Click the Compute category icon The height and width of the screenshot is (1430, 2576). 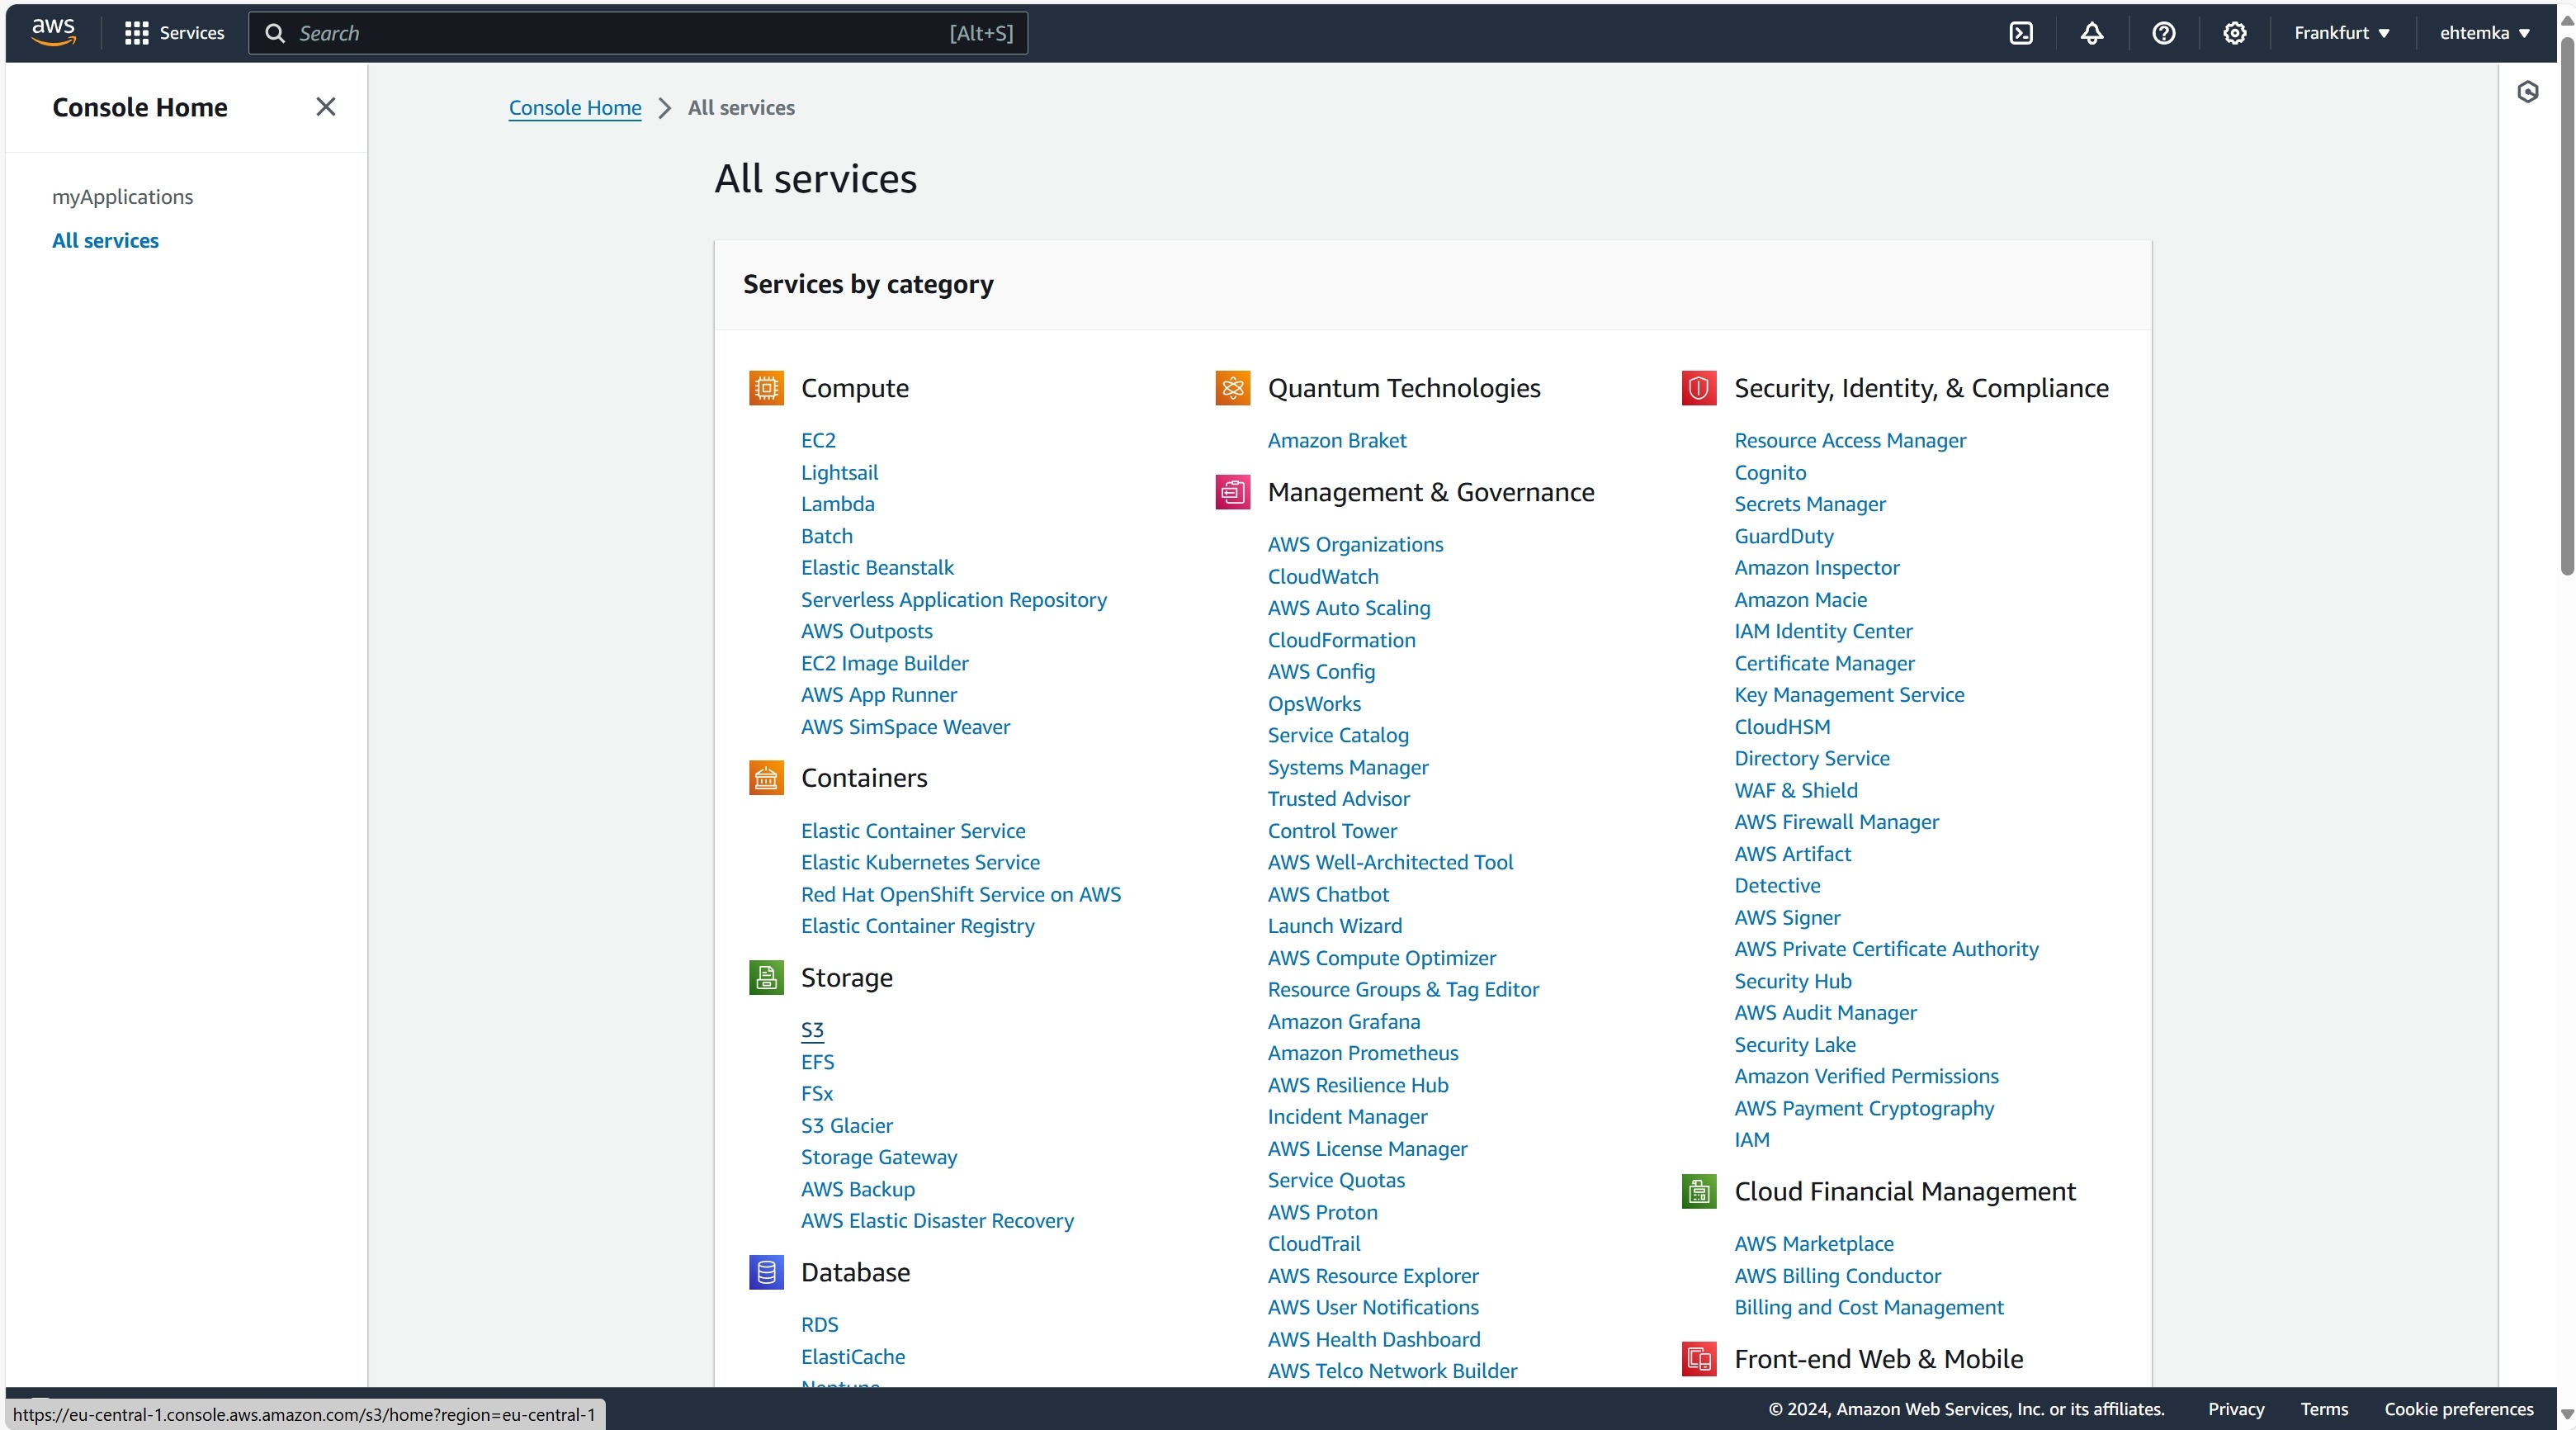[766, 388]
